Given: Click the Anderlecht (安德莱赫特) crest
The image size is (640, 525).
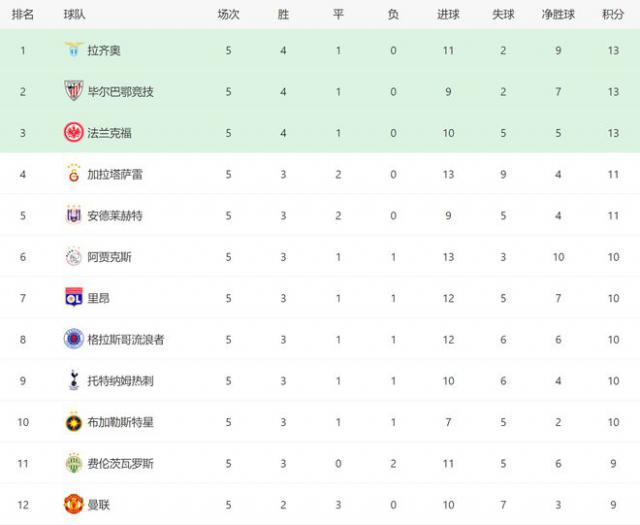Looking at the screenshot, I should (73, 215).
